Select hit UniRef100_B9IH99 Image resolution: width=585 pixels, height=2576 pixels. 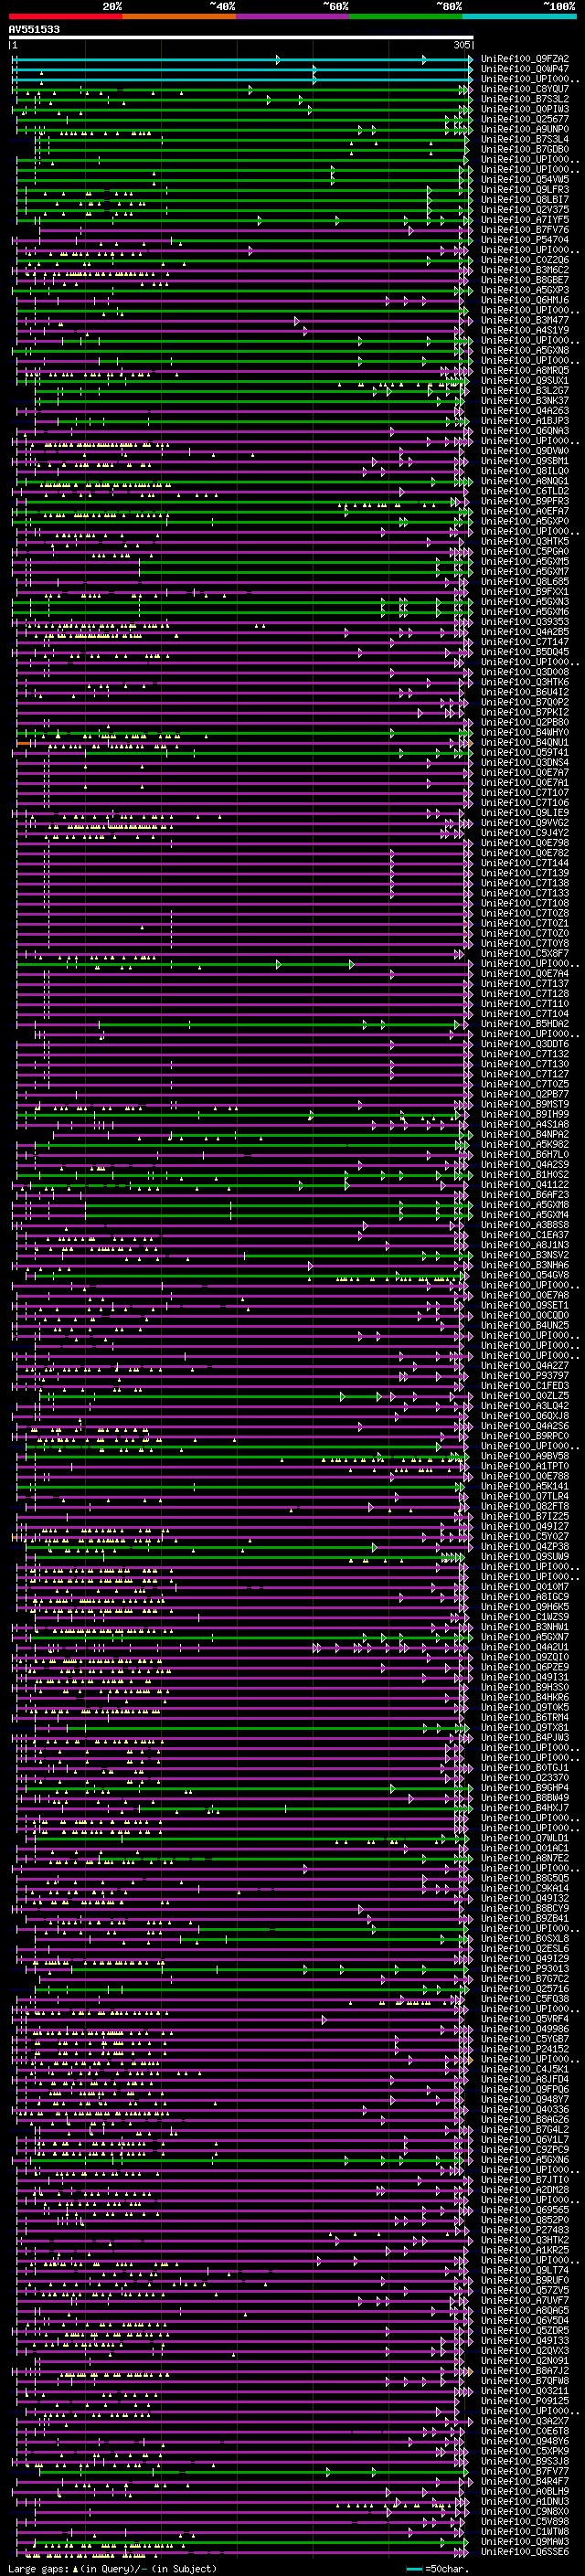[525, 1115]
